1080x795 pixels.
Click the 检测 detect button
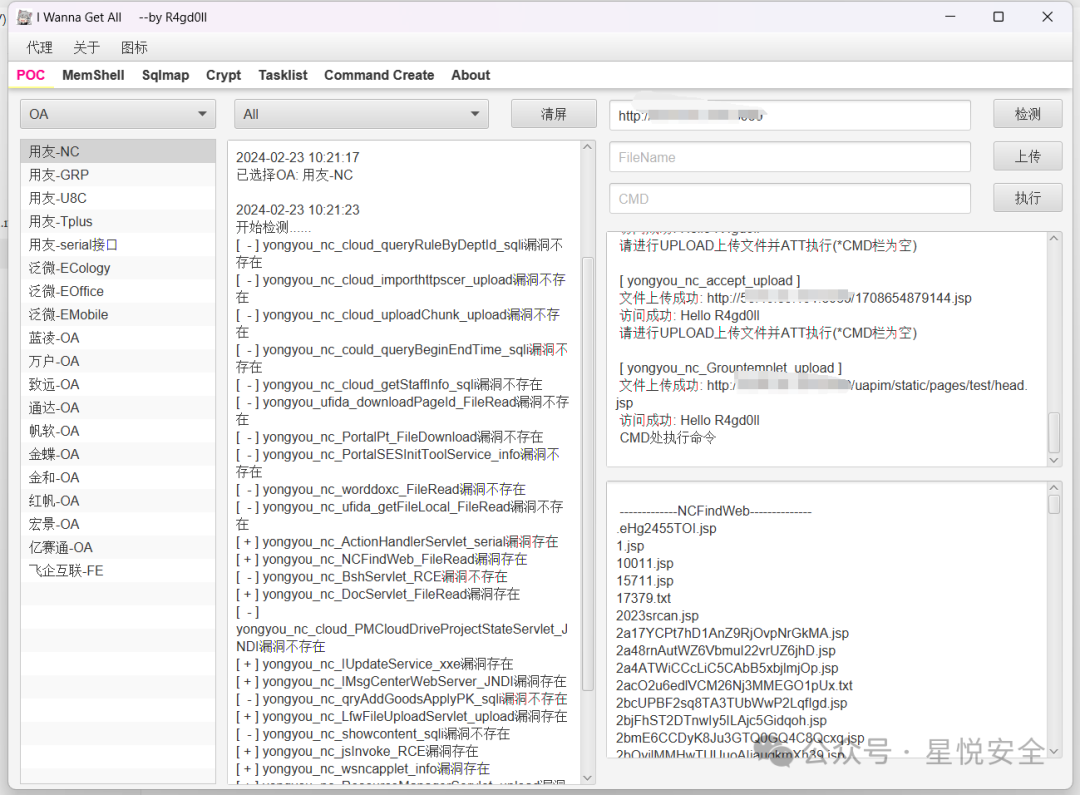coord(1028,114)
